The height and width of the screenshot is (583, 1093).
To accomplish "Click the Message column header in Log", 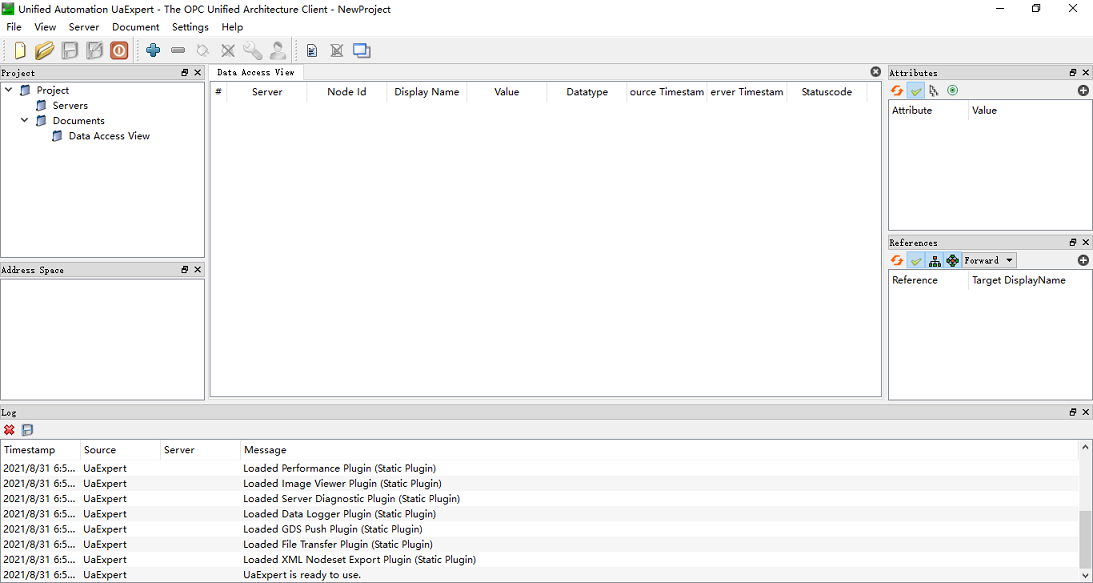I will click(659, 450).
